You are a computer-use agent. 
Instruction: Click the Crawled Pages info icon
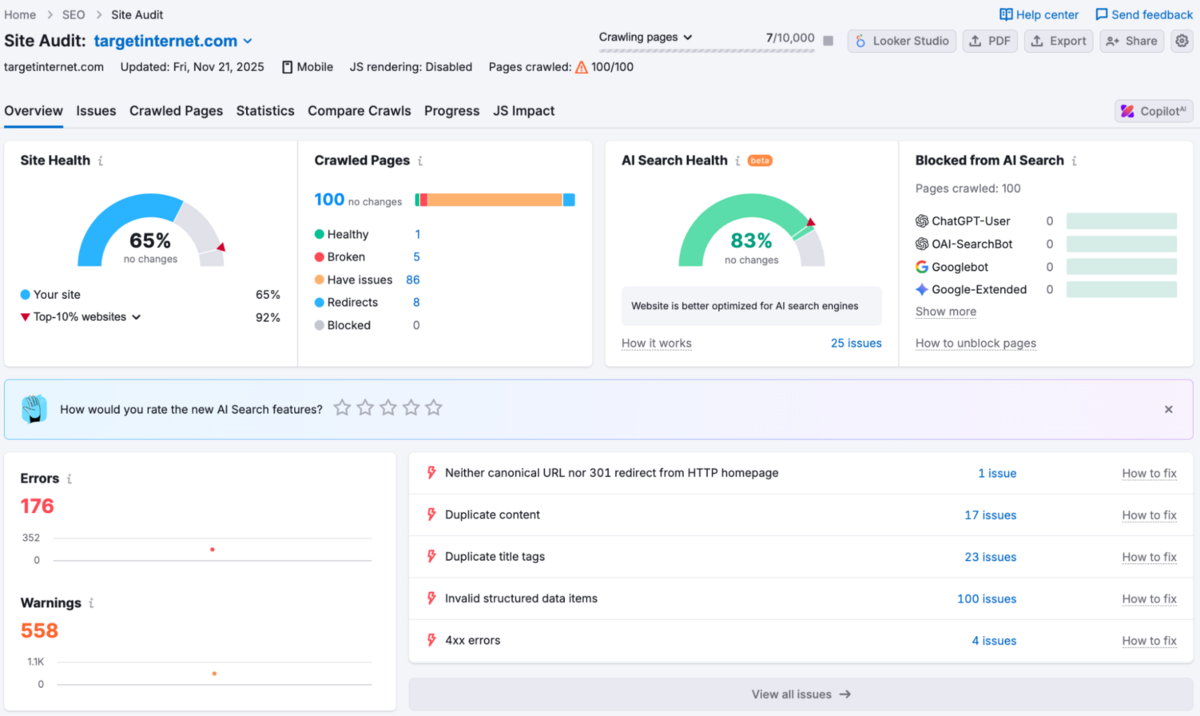[x=420, y=161]
